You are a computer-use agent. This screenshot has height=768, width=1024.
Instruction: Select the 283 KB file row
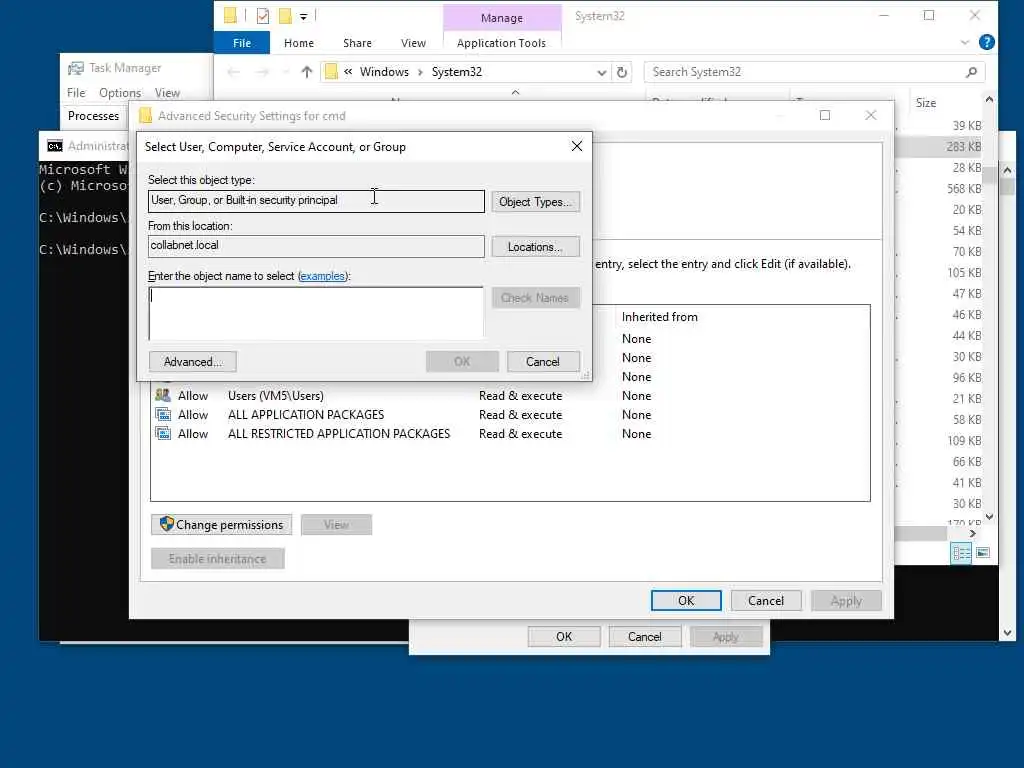[x=940, y=146]
